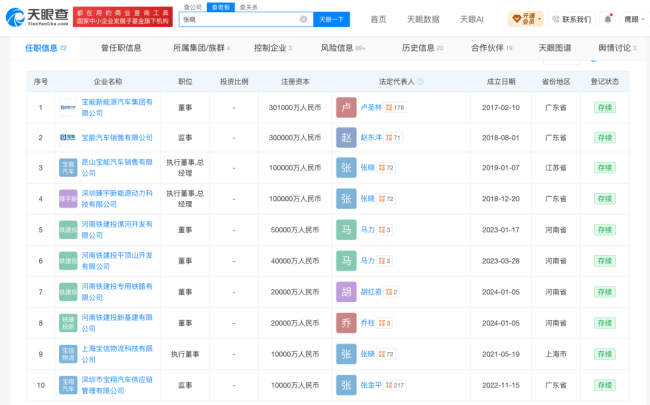Open the 控制企业 tab
The width and height of the screenshot is (650, 405).
click(x=273, y=48)
